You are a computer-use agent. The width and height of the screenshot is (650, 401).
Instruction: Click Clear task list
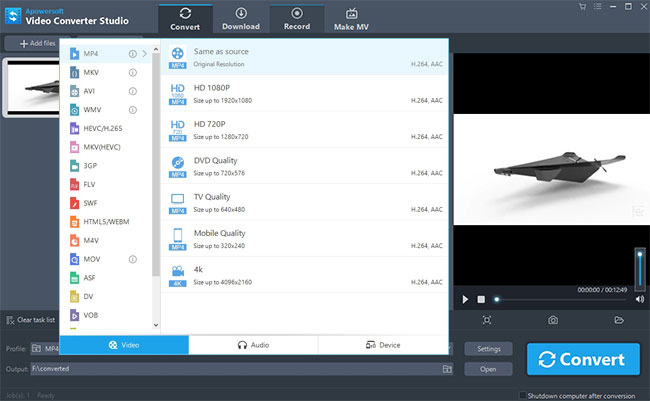coord(31,320)
